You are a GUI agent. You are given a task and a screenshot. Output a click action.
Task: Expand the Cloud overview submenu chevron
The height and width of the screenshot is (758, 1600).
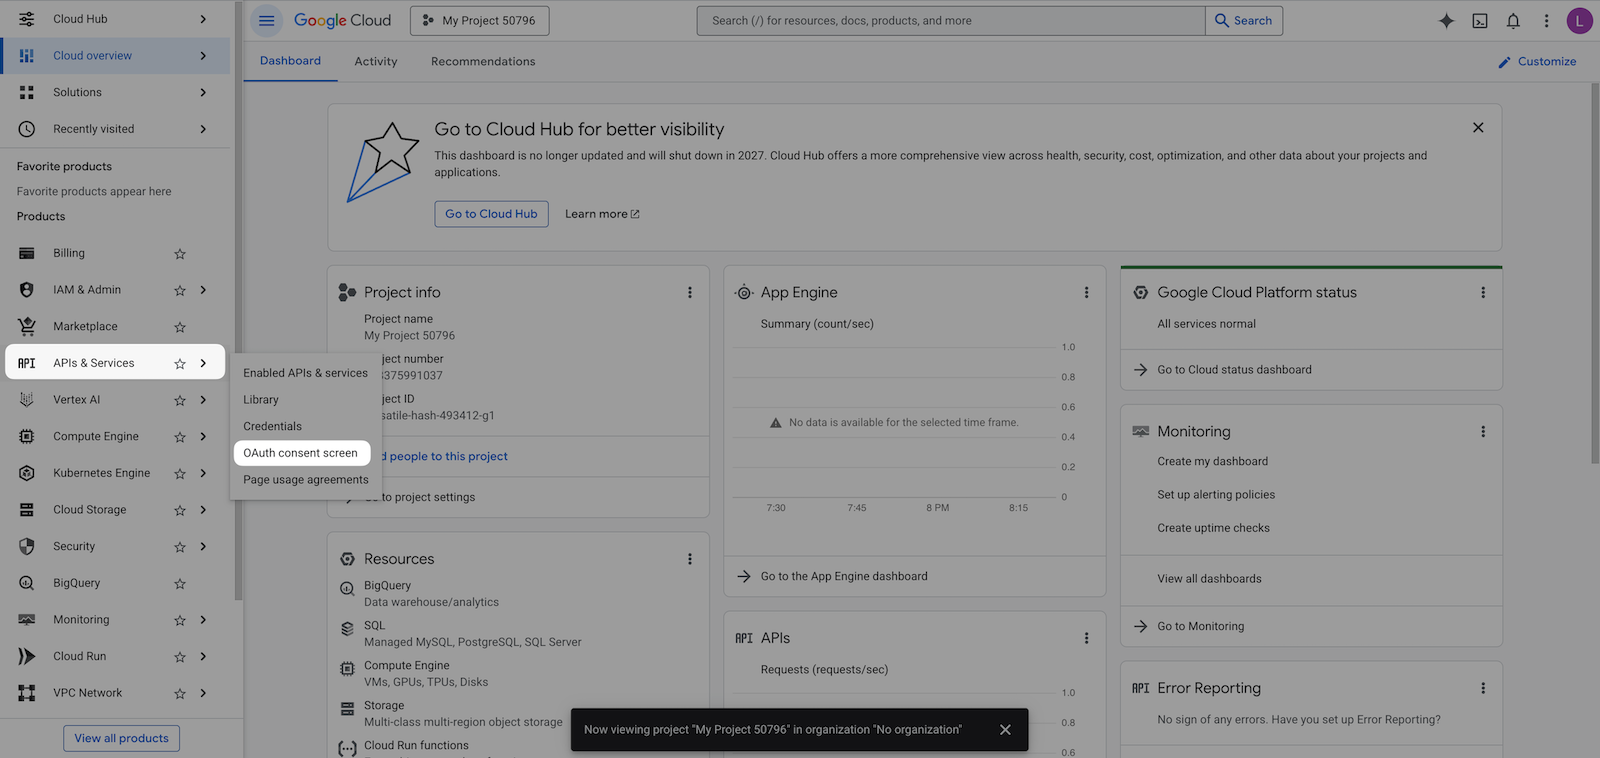(x=203, y=56)
